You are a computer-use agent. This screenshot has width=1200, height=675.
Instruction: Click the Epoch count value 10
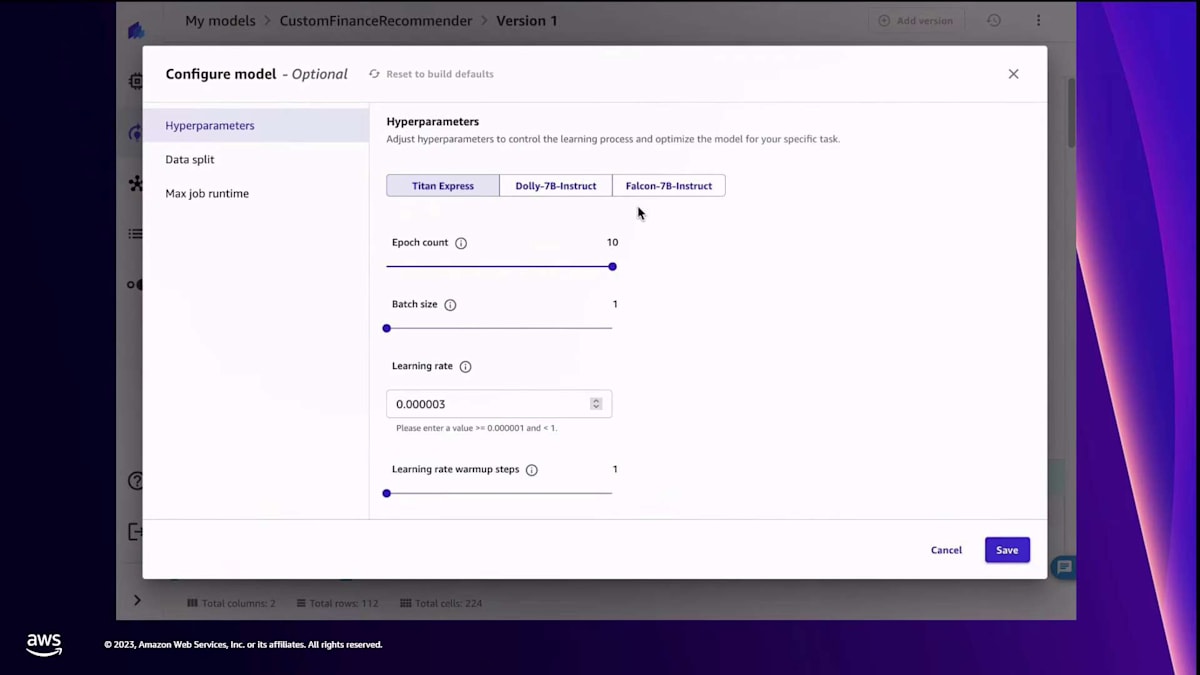[x=612, y=242]
